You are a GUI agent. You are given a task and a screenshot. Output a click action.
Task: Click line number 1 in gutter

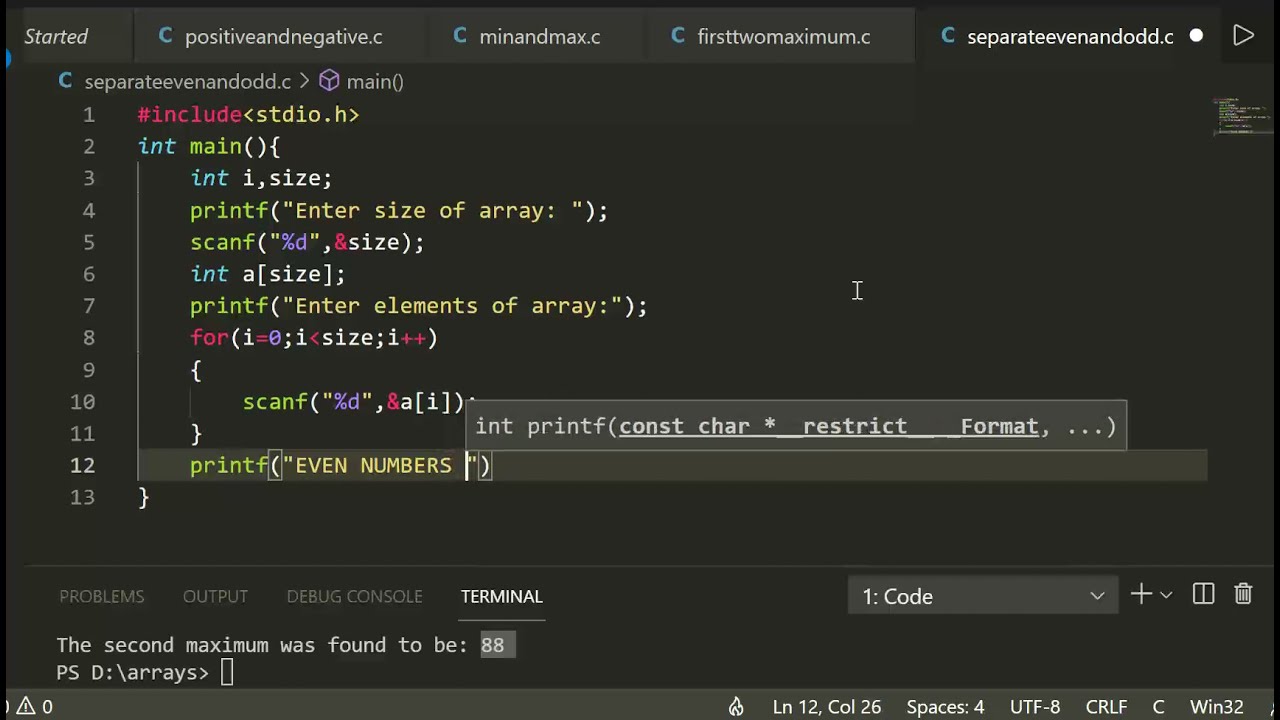coord(89,115)
